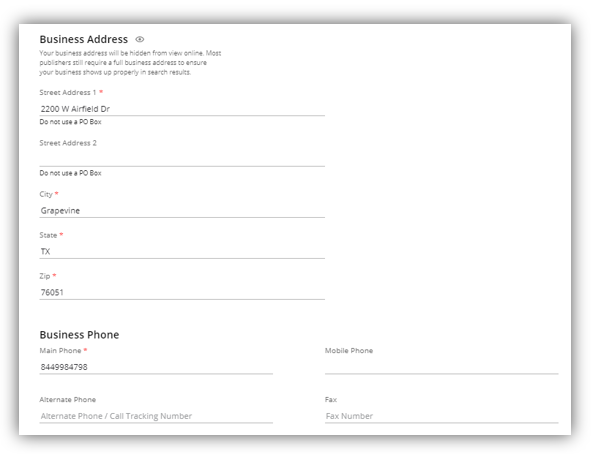The height and width of the screenshot is (454, 595).
Task: Click the Fax Number input field
Action: pos(442,416)
